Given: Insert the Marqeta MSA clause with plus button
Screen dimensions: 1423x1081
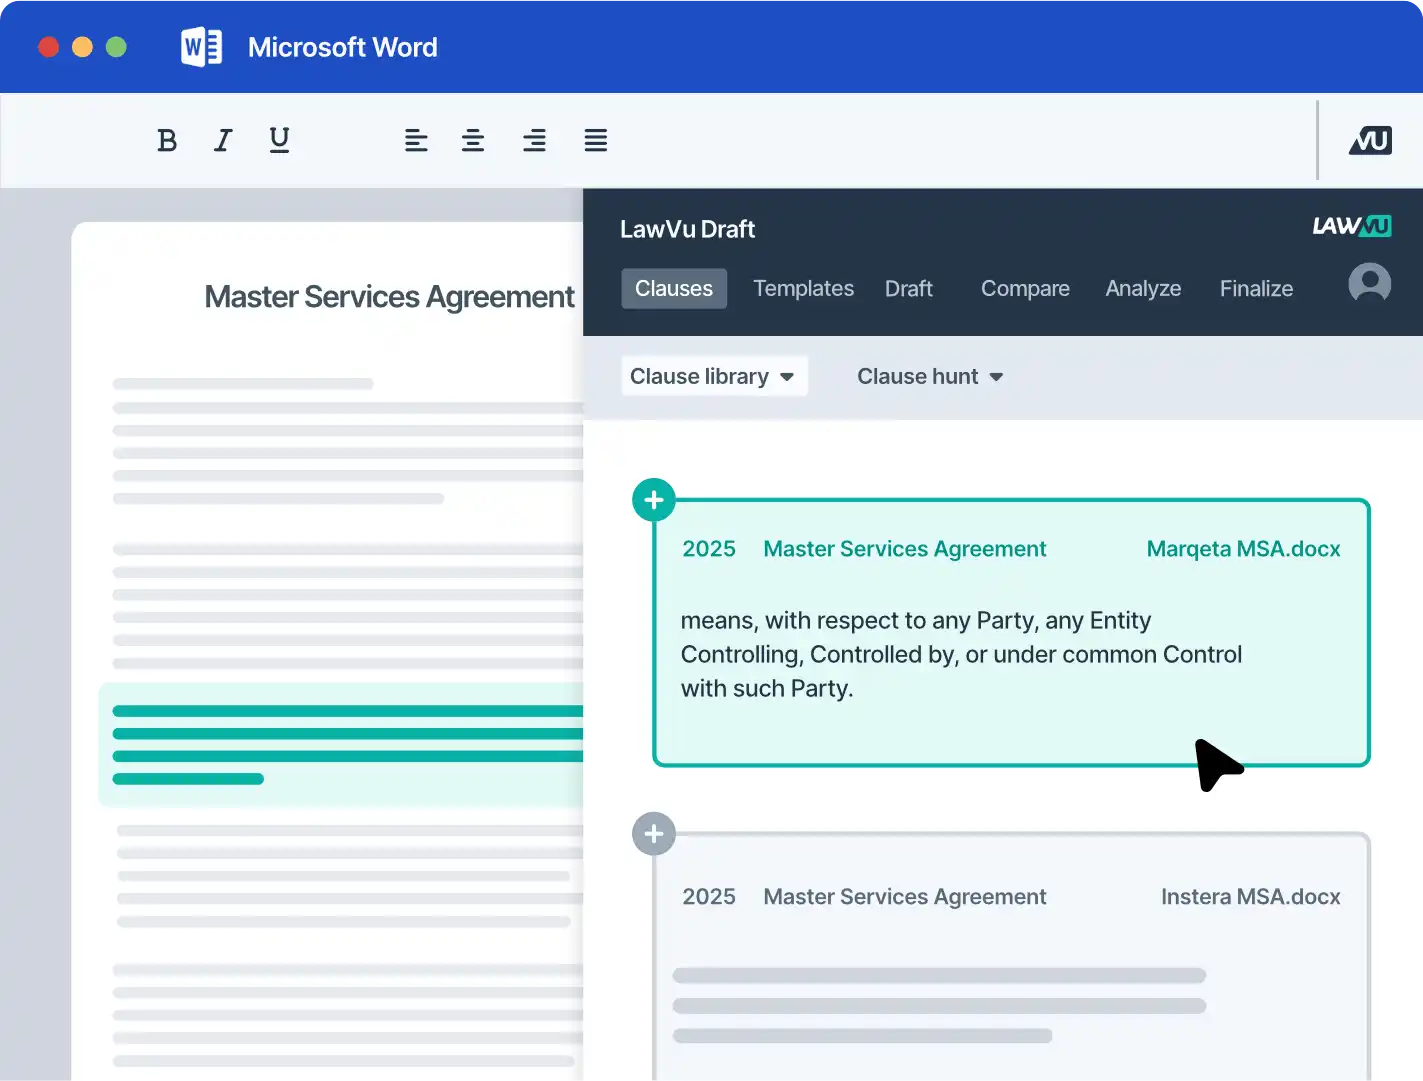Looking at the screenshot, I should (654, 500).
